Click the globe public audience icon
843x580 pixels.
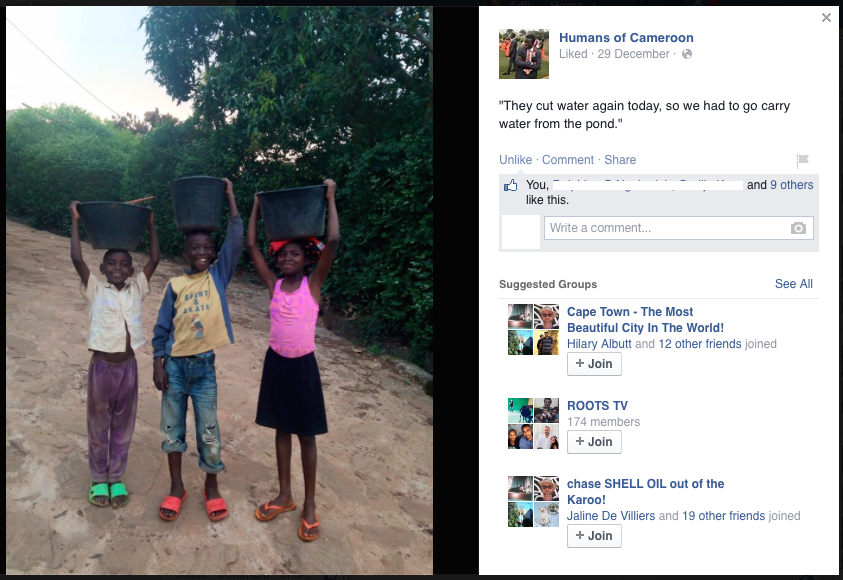pos(687,54)
